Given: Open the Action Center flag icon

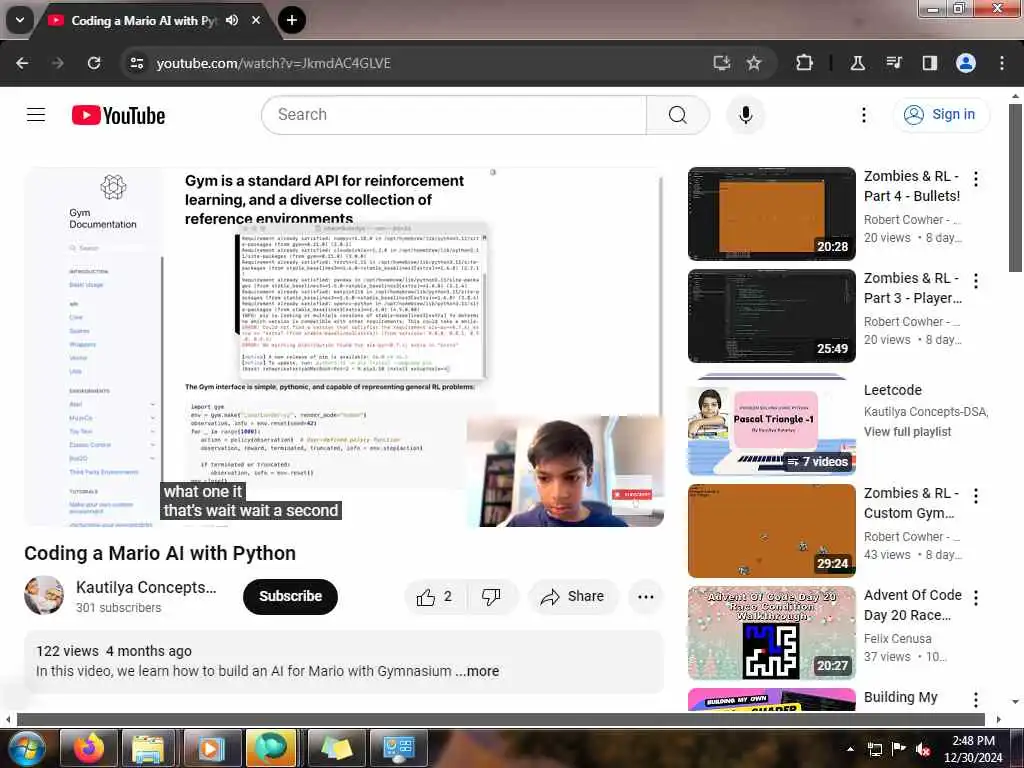Looking at the screenshot, I should pyautogui.click(x=899, y=749).
